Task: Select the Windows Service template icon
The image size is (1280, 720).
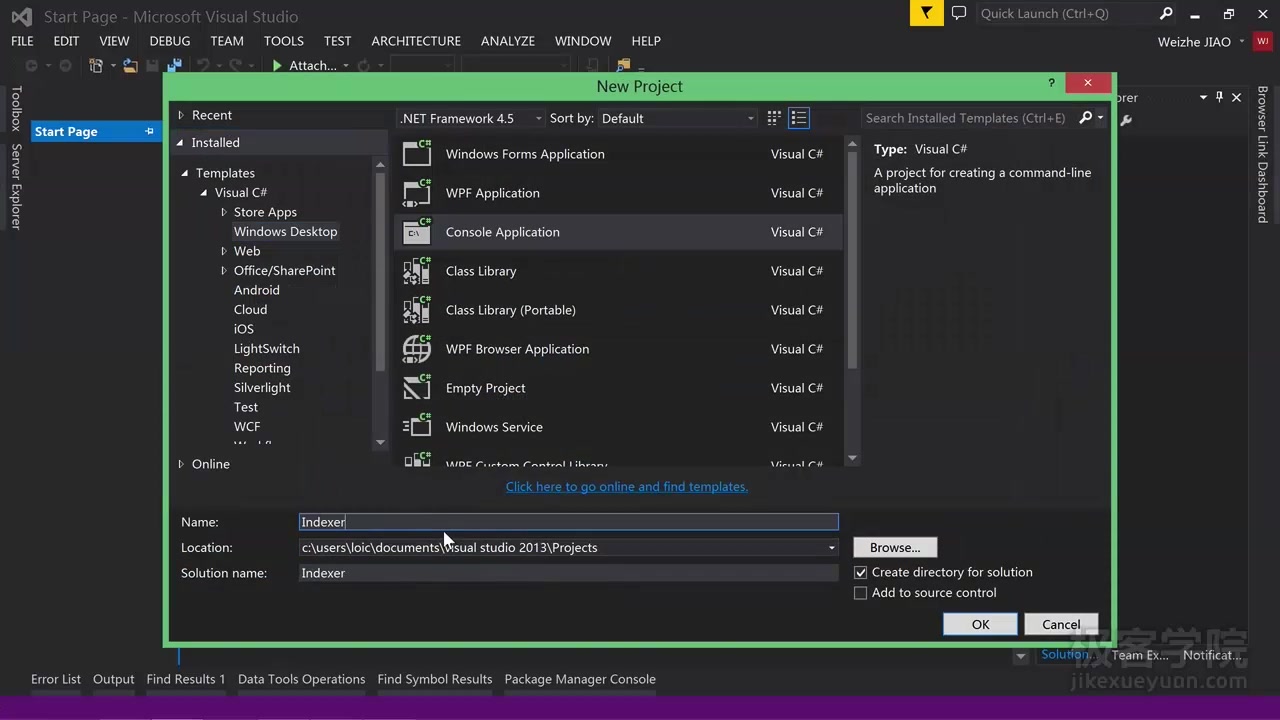Action: pos(417,426)
